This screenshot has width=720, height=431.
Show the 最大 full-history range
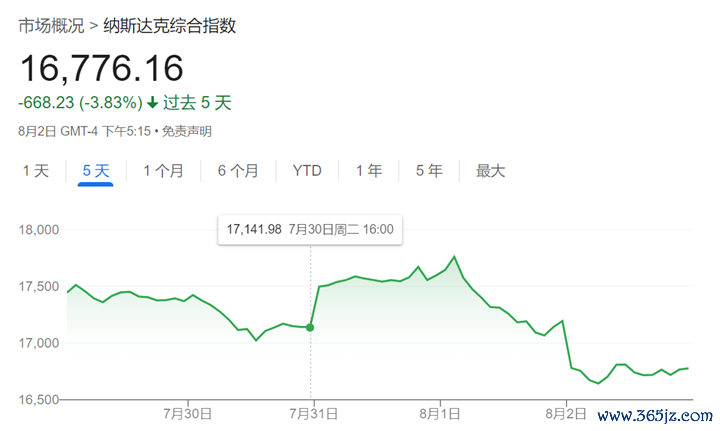(x=490, y=171)
